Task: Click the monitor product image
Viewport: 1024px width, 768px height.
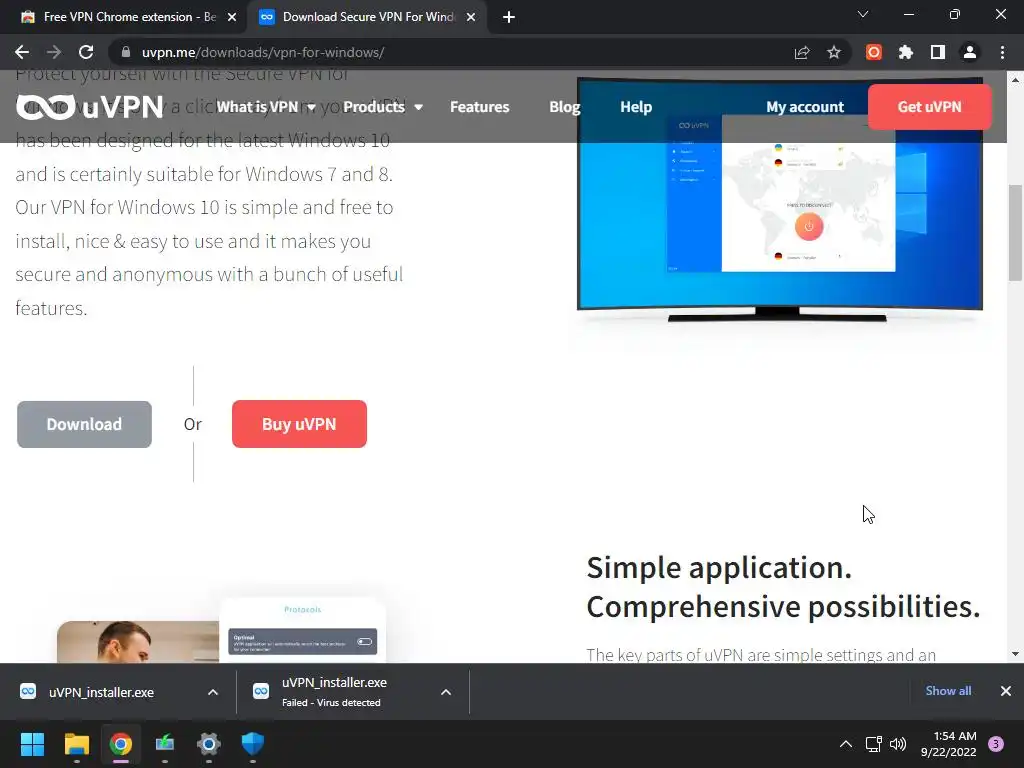Action: [x=780, y=200]
